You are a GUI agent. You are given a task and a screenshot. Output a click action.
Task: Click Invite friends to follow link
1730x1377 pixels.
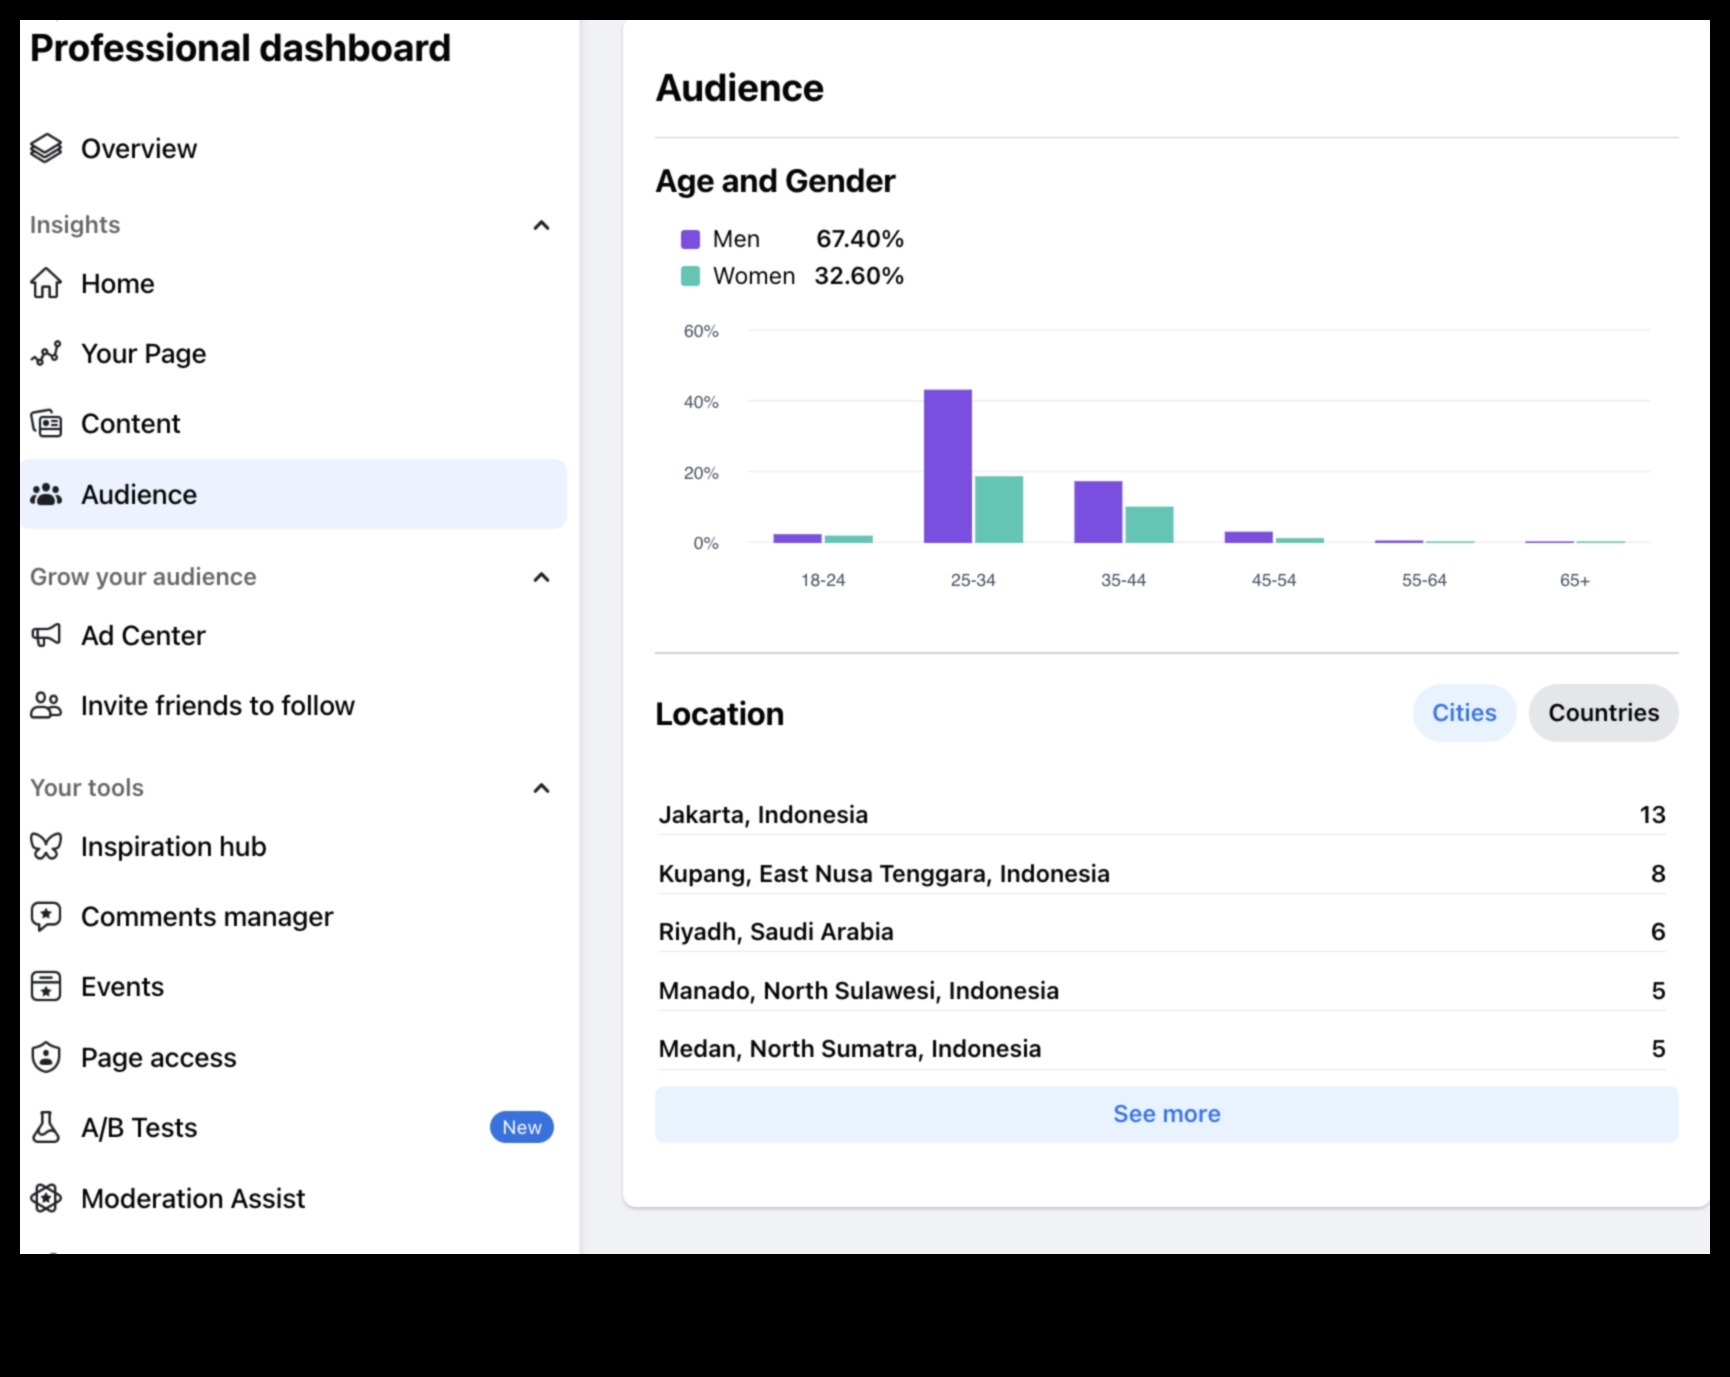pyautogui.click(x=217, y=706)
